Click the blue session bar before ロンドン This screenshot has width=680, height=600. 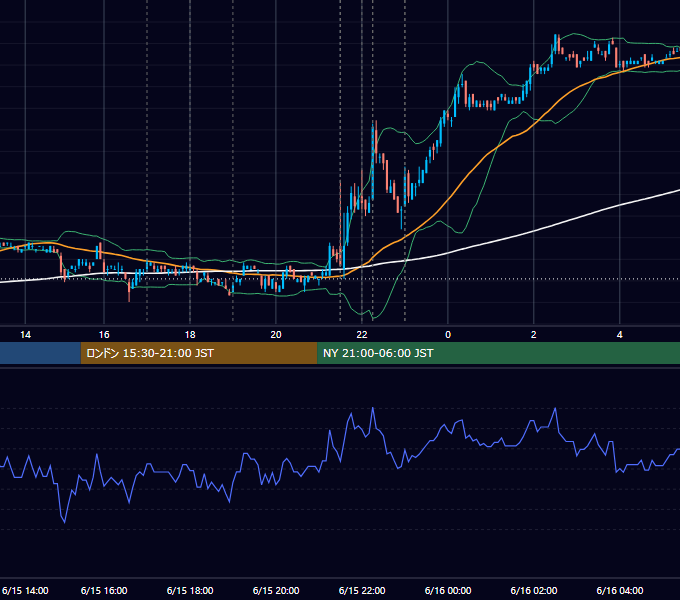40,353
